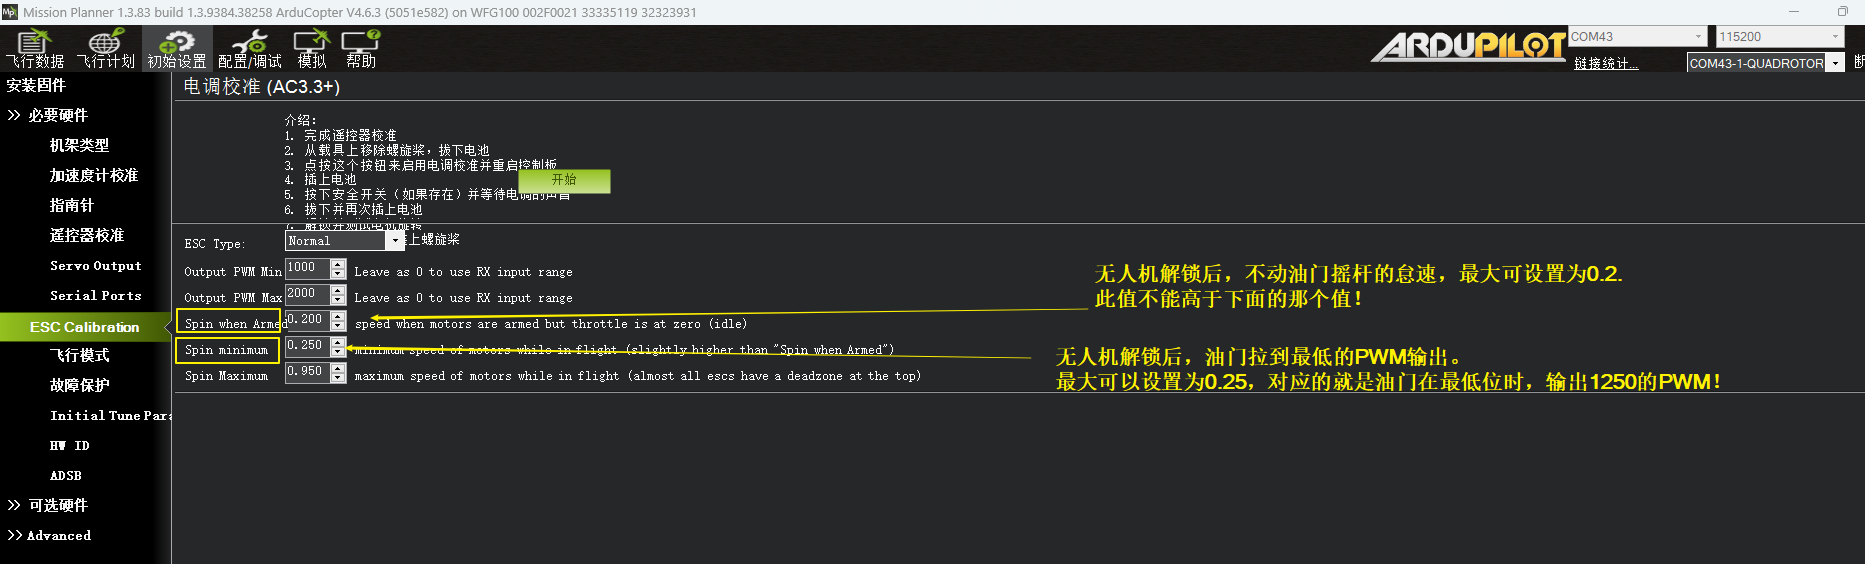This screenshot has height=564, width=1865.
Task: Open the Initial Tune Parameters page
Action: click(110, 416)
